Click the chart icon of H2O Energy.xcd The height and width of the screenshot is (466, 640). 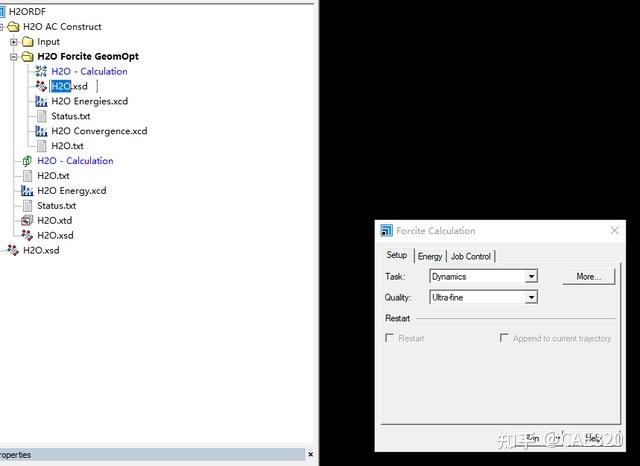(x=27, y=191)
